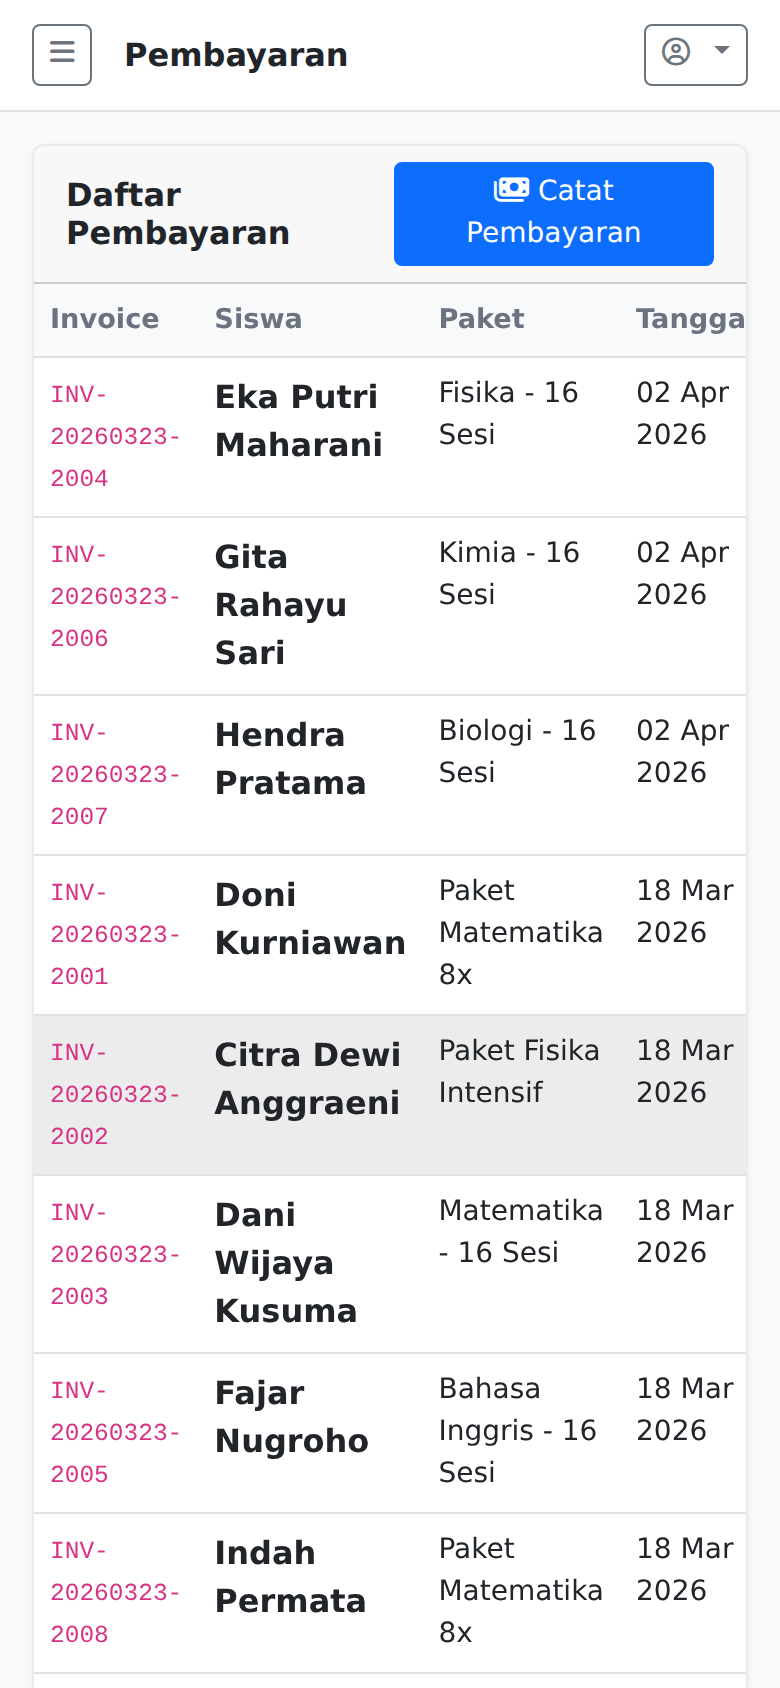Open invoice INV-20260323-2006
The height and width of the screenshot is (1688, 780).
(x=114, y=597)
